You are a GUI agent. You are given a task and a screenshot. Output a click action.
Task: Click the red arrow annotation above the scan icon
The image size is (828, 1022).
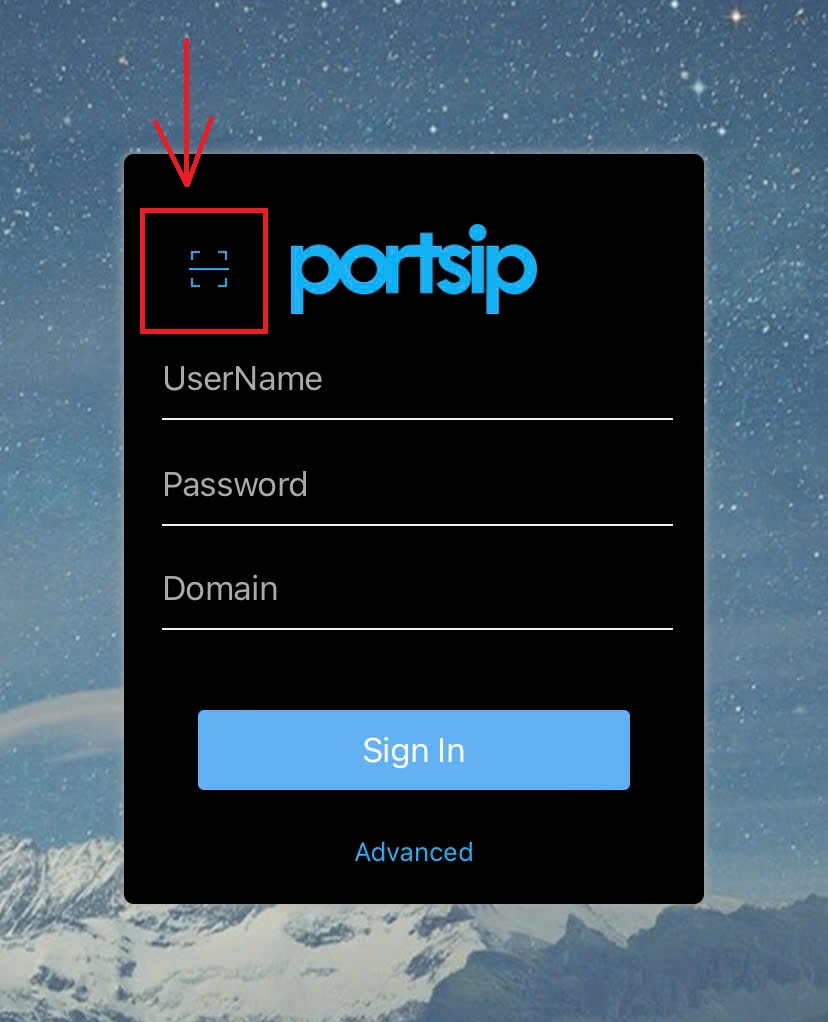click(185, 112)
